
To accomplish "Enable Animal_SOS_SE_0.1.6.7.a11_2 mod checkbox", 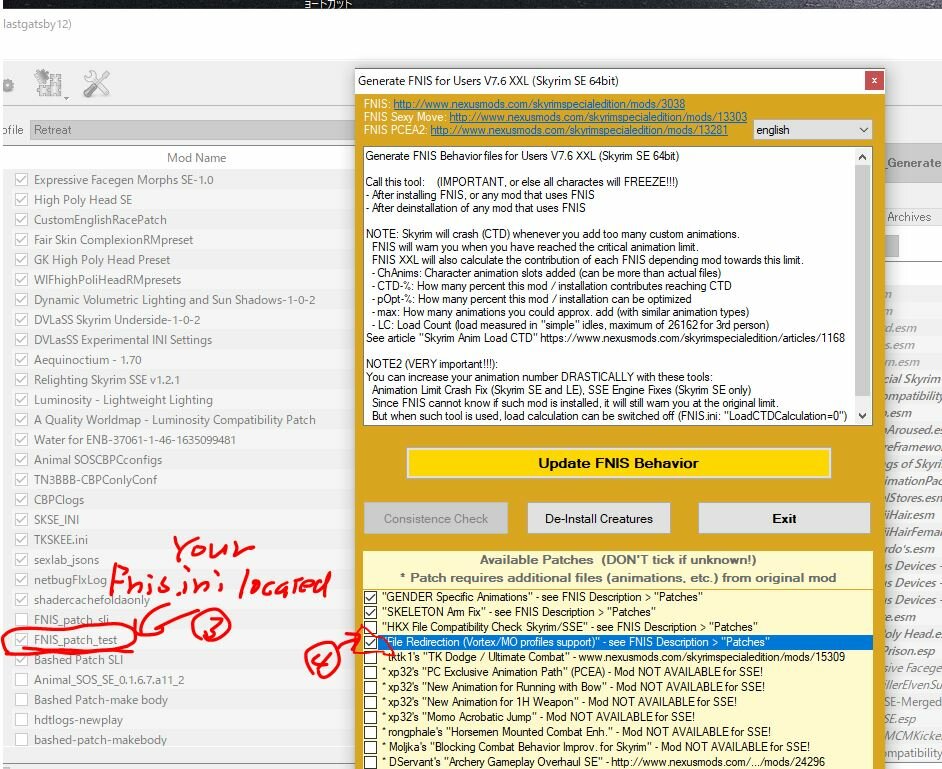I will point(21,679).
